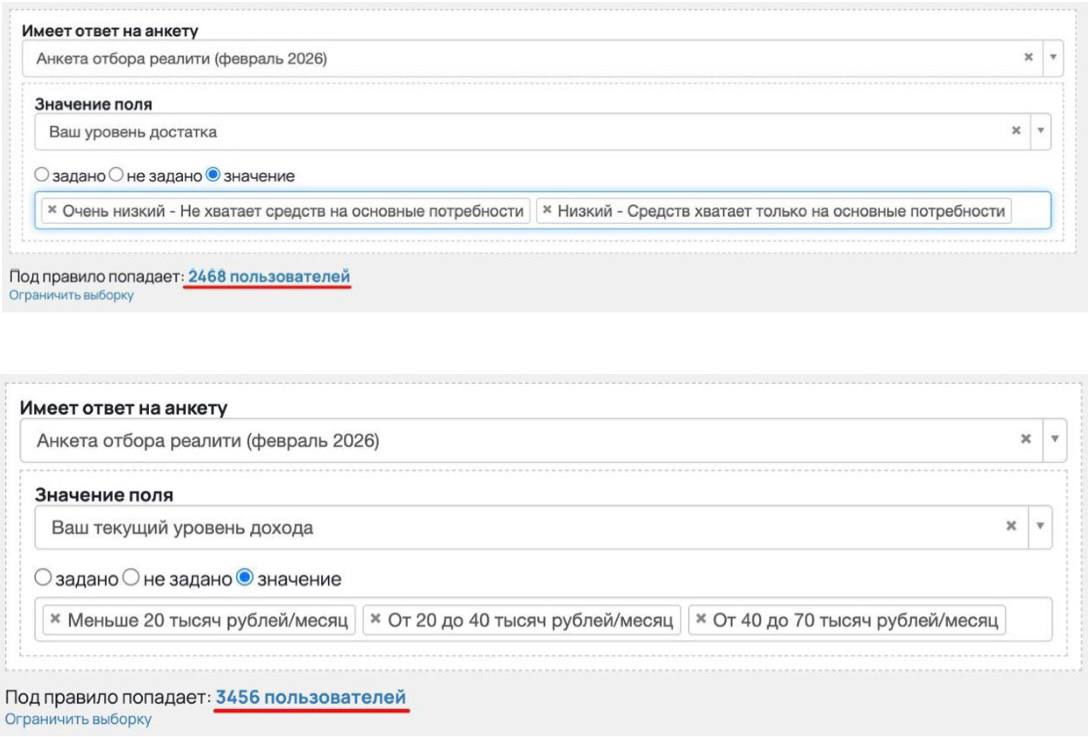The image size is (1088, 737).
Task: Select 'не задано' radio under 'Ваш текущий уровень дохода'
Action: 129,579
